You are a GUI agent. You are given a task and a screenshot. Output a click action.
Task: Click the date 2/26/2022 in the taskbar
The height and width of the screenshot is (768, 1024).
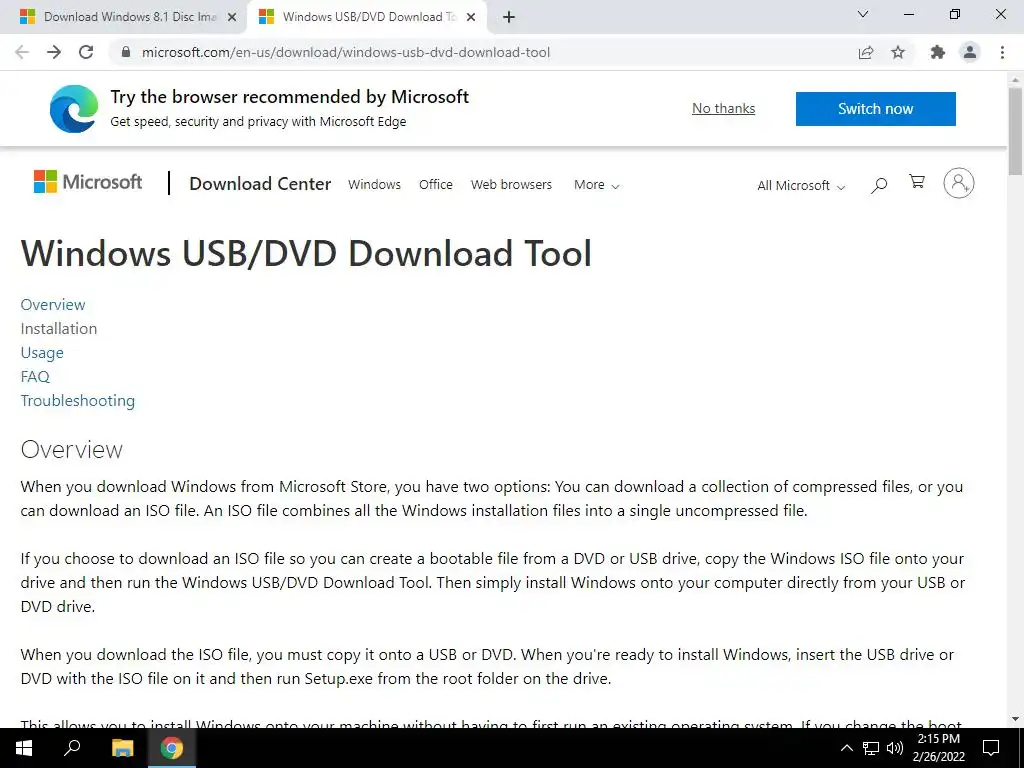pos(938,757)
